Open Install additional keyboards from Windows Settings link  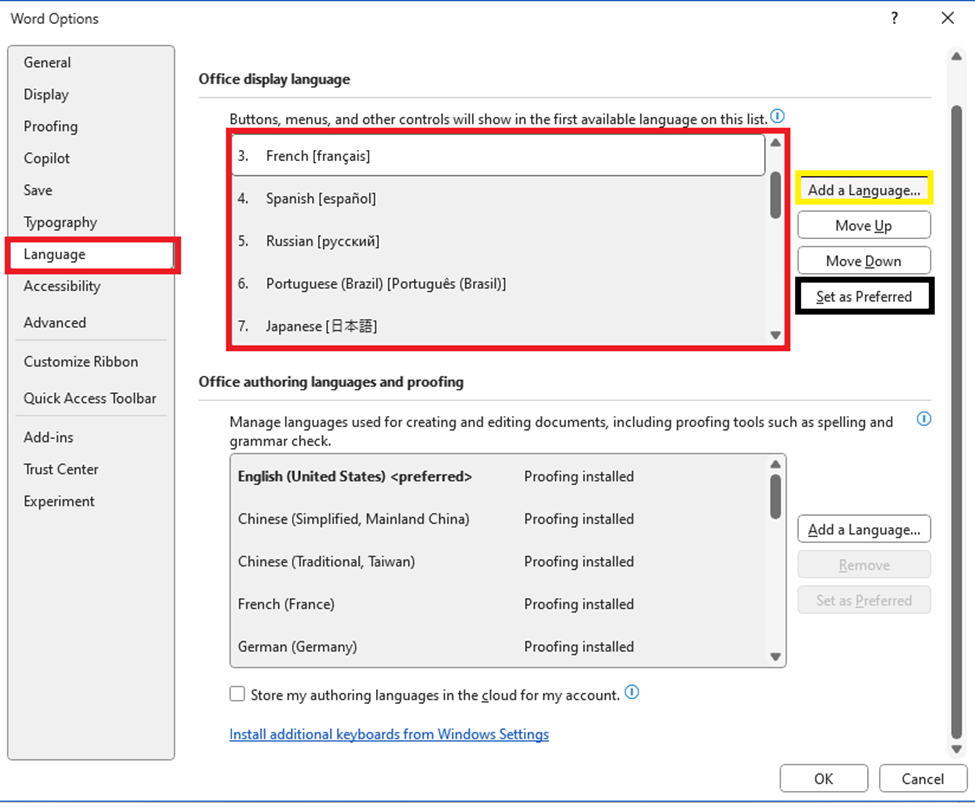(x=389, y=735)
